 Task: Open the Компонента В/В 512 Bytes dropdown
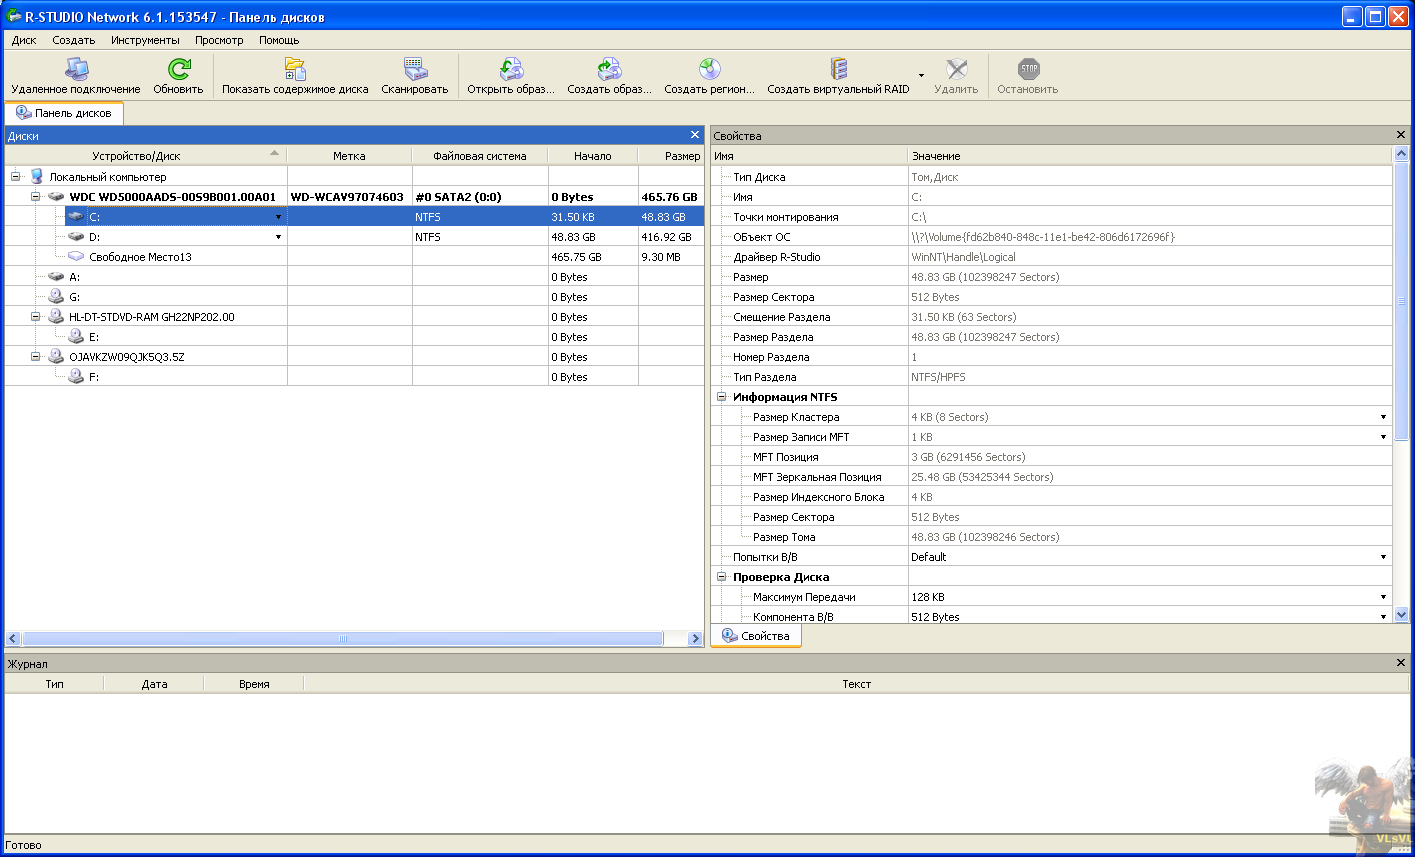coord(1384,617)
